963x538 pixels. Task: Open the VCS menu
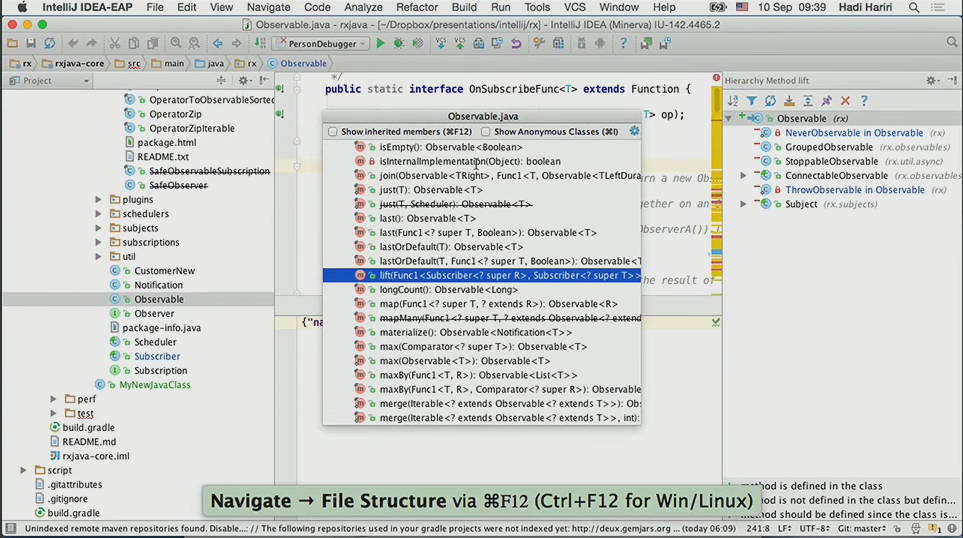575,7
